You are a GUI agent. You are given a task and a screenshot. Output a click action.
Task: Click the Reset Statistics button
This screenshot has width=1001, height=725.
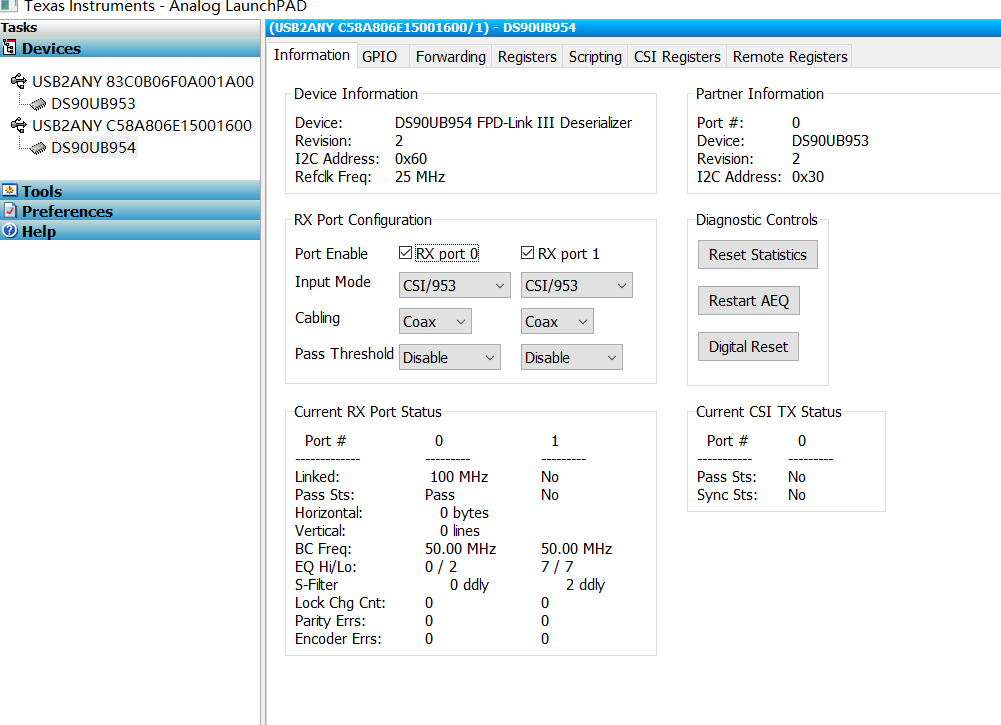click(x=758, y=255)
